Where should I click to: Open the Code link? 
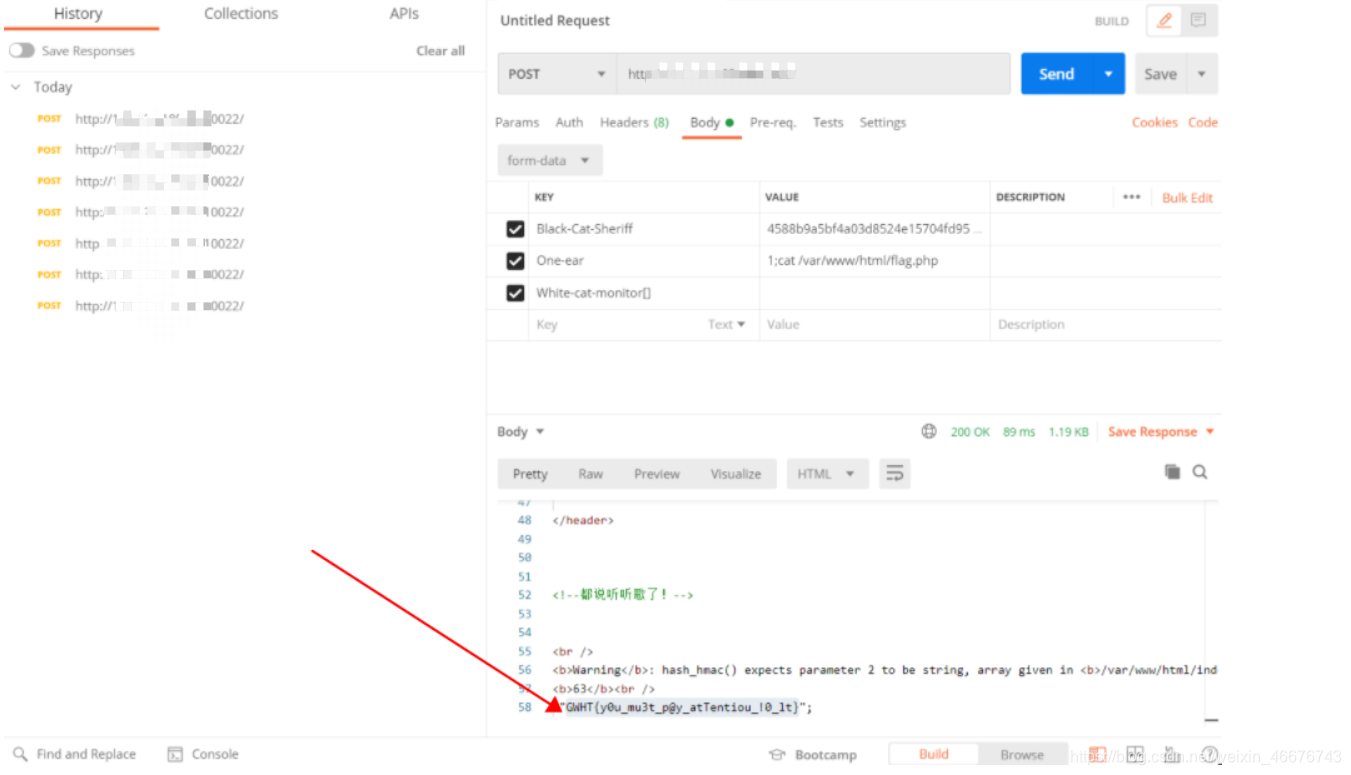pos(1203,122)
